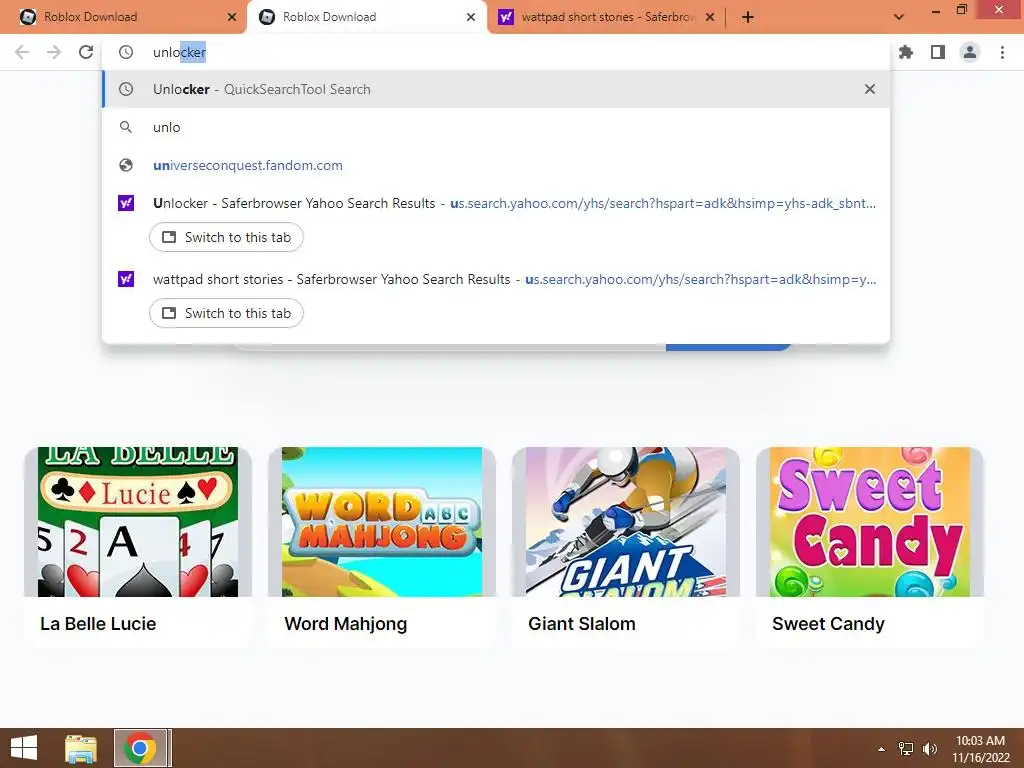The width and height of the screenshot is (1024, 768).
Task: Open the volume speaker tray icon
Action: (929, 749)
